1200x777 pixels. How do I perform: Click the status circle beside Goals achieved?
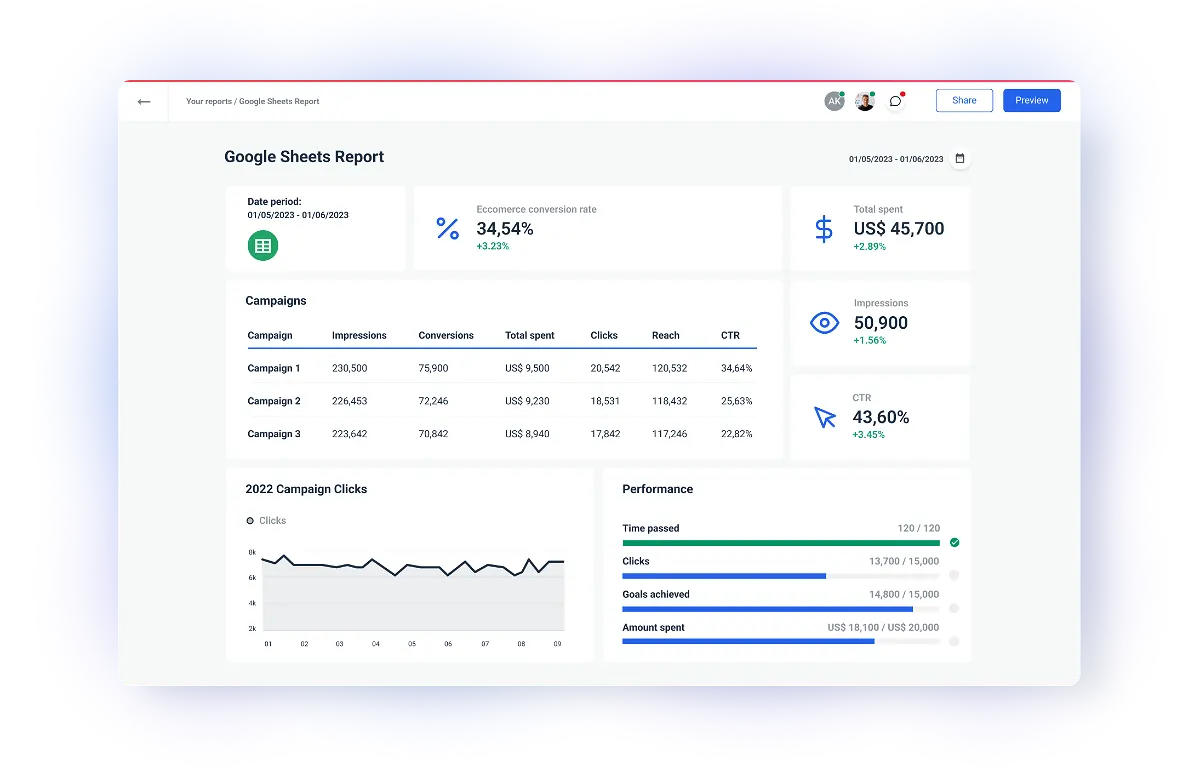pos(953,608)
